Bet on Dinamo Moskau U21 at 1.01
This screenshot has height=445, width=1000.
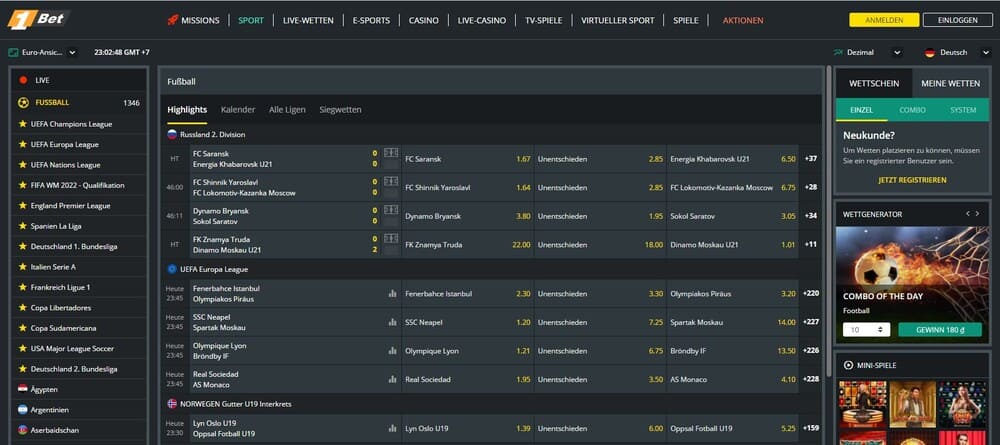(732, 245)
